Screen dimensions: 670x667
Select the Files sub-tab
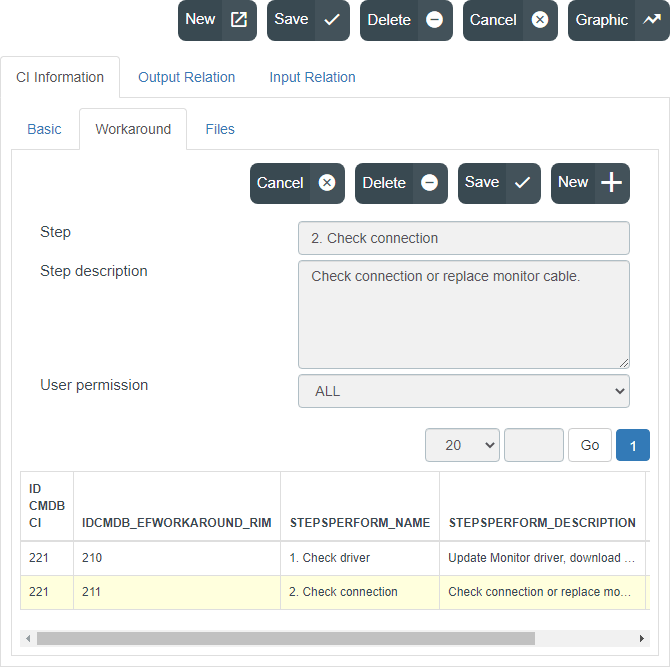click(x=220, y=129)
